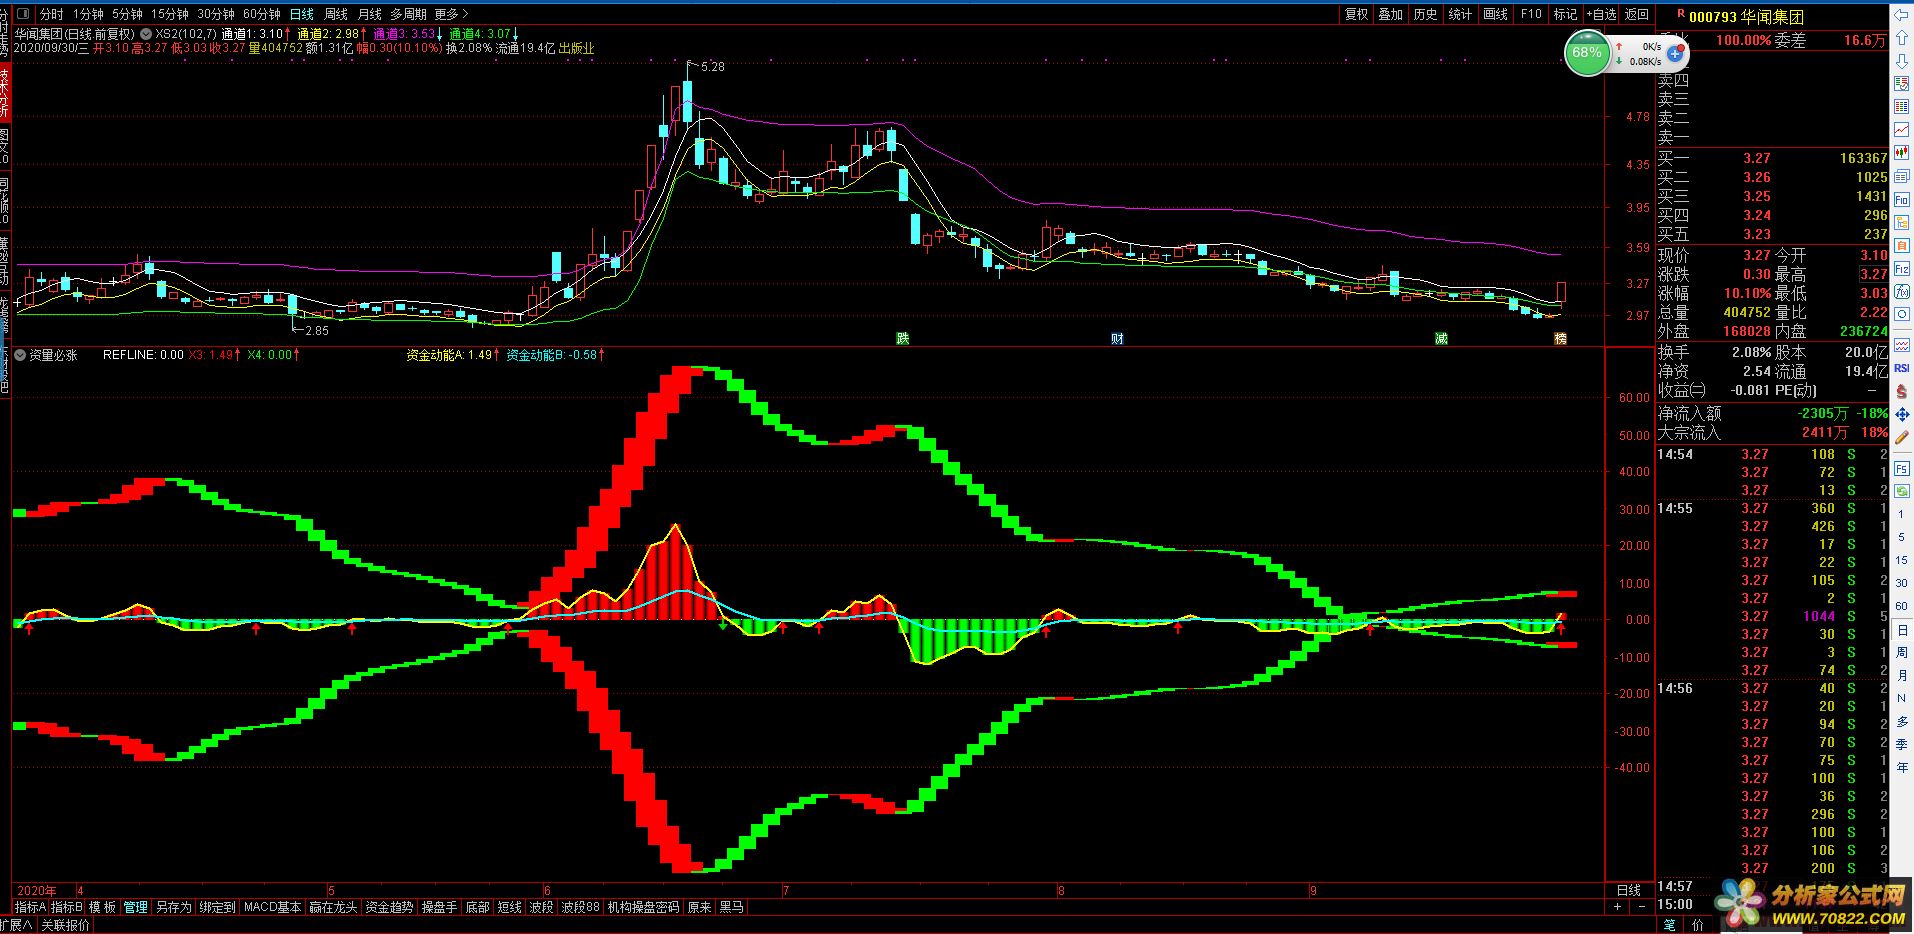Select the 模板 template tab at bottom

tap(102, 907)
